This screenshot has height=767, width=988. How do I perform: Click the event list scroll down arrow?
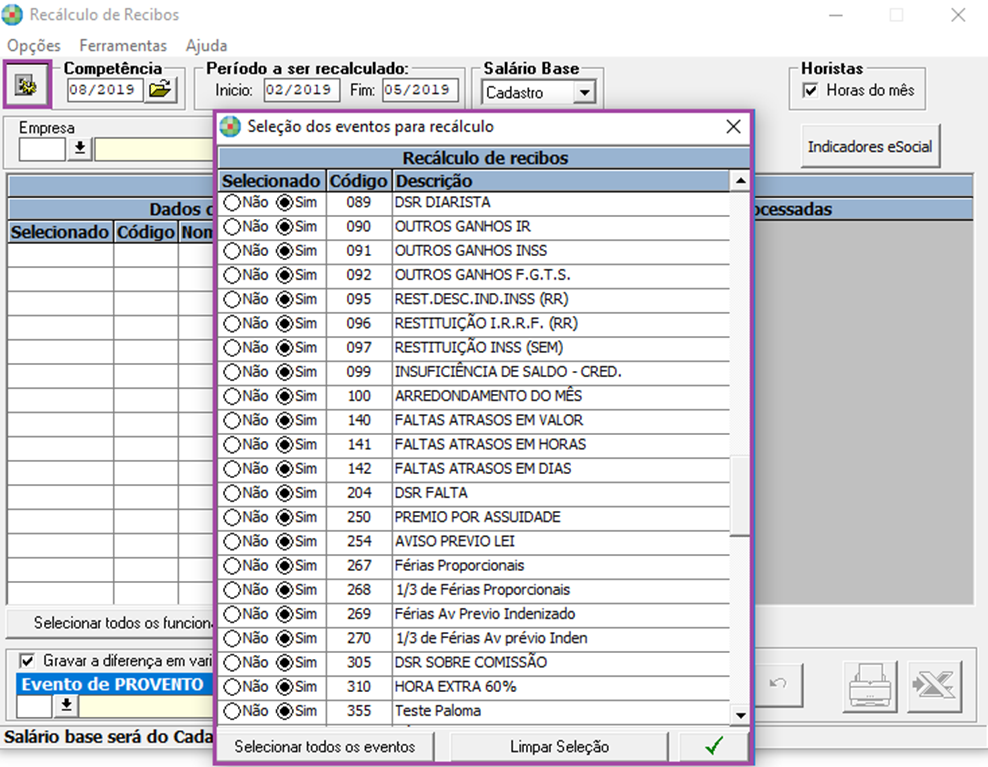click(740, 715)
